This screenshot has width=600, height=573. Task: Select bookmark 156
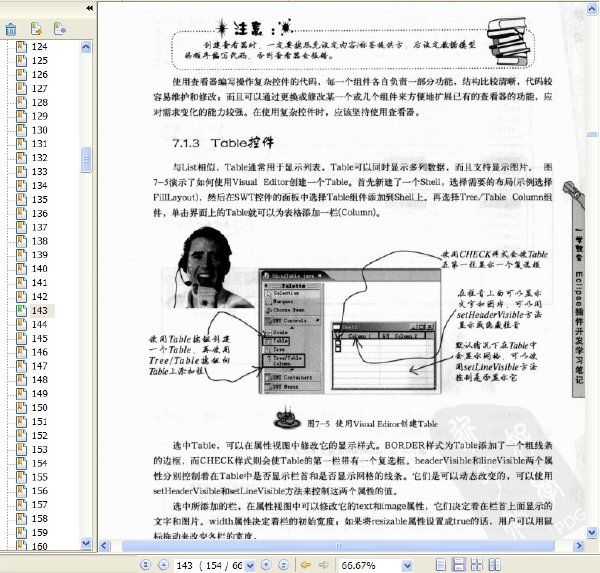(39, 491)
